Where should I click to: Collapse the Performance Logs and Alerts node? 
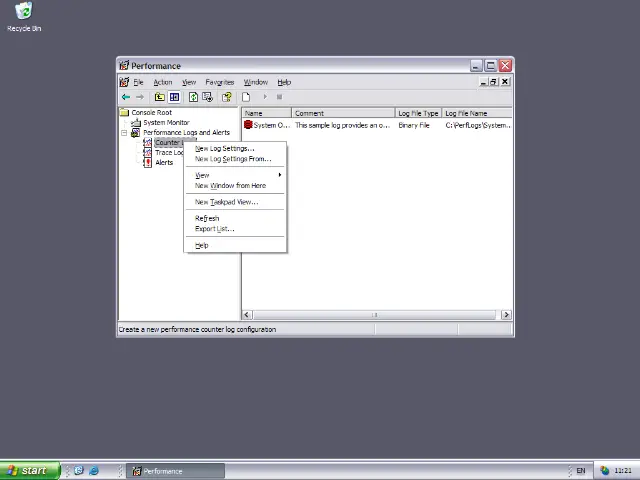point(124,132)
